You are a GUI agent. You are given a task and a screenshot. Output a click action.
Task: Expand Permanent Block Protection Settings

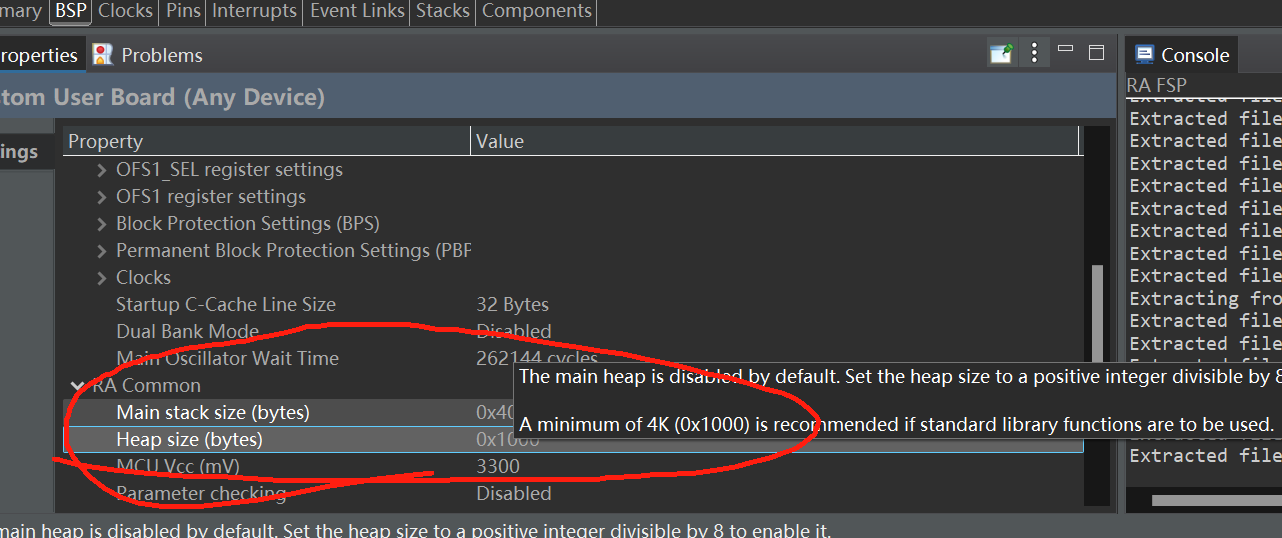(101, 251)
